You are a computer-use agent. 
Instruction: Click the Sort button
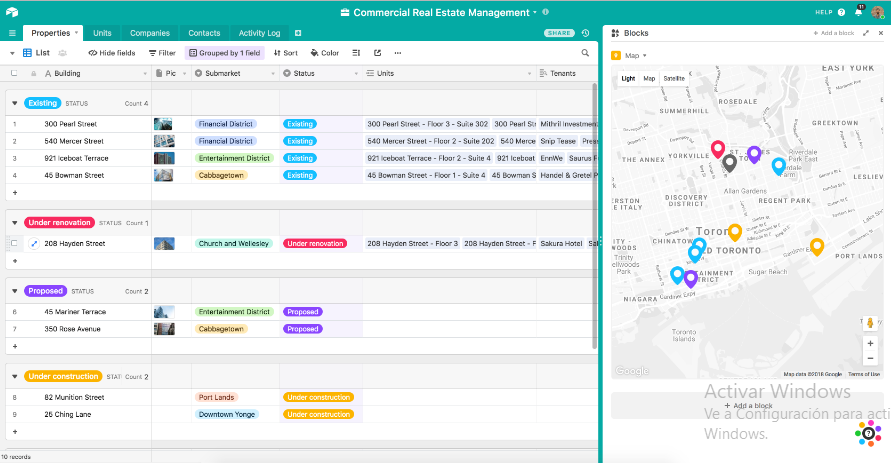click(286, 53)
